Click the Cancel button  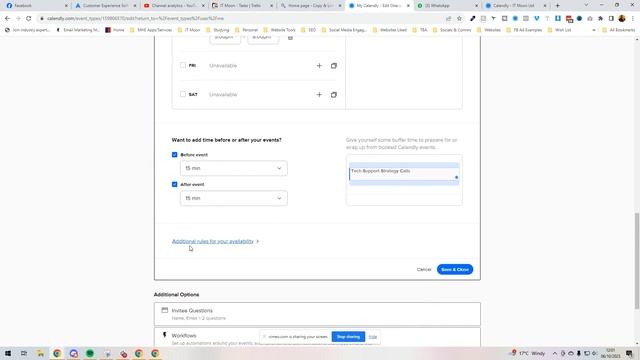[424, 269]
